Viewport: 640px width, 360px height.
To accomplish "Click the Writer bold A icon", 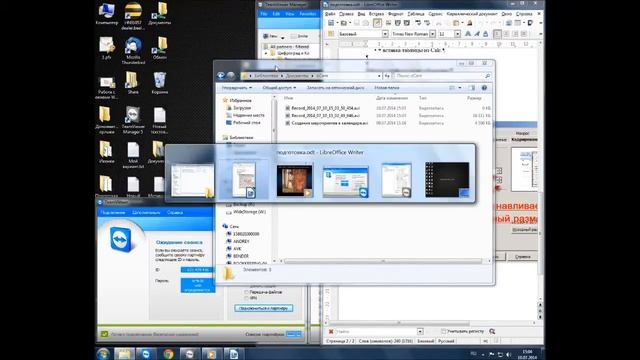I will click(x=468, y=34).
